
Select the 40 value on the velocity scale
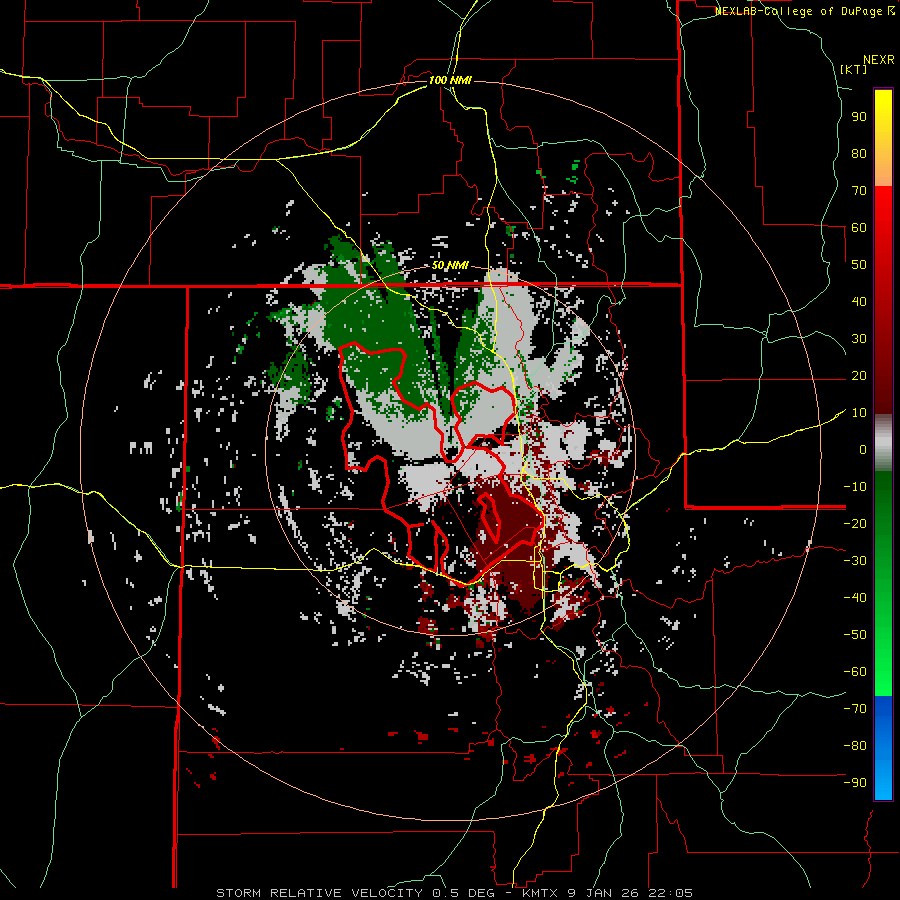859,301
